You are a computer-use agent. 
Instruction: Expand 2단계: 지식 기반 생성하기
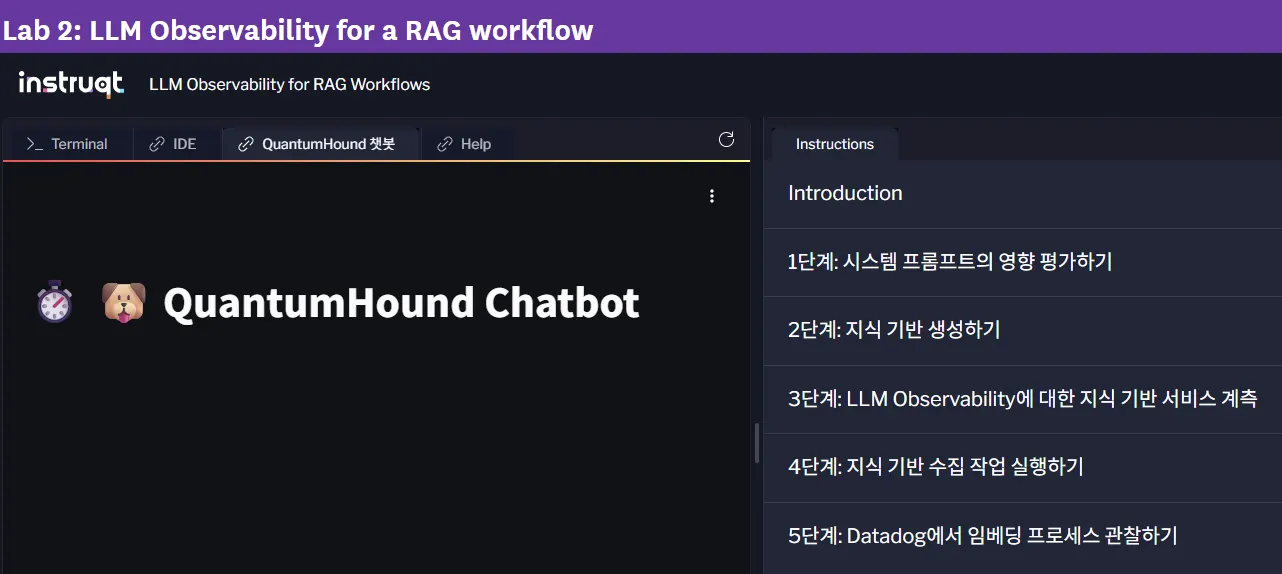(1022, 330)
